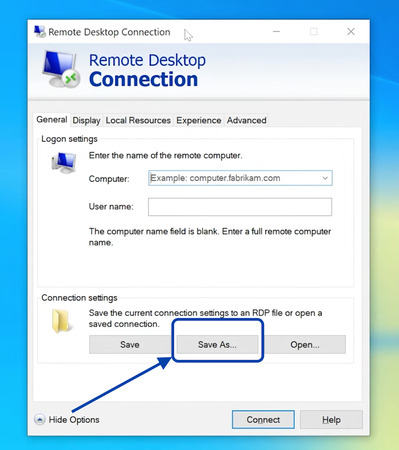Viewport: 399px width, 450px height.
Task: Open the Local Resources tab
Action: click(x=138, y=121)
